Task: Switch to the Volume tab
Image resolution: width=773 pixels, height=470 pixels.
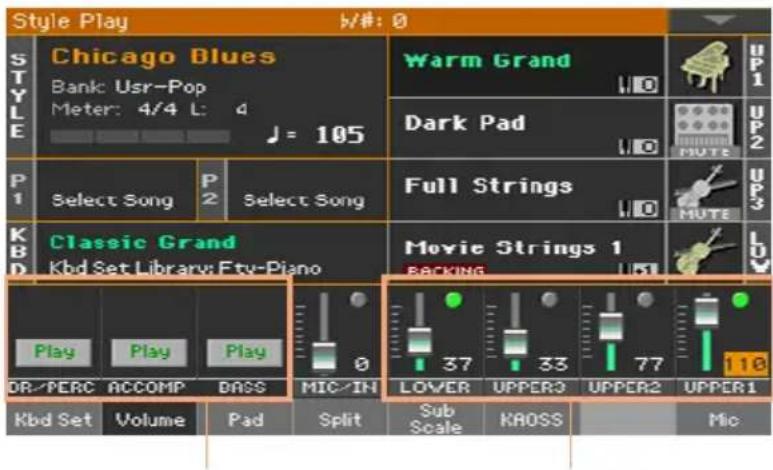Action: click(x=150, y=420)
